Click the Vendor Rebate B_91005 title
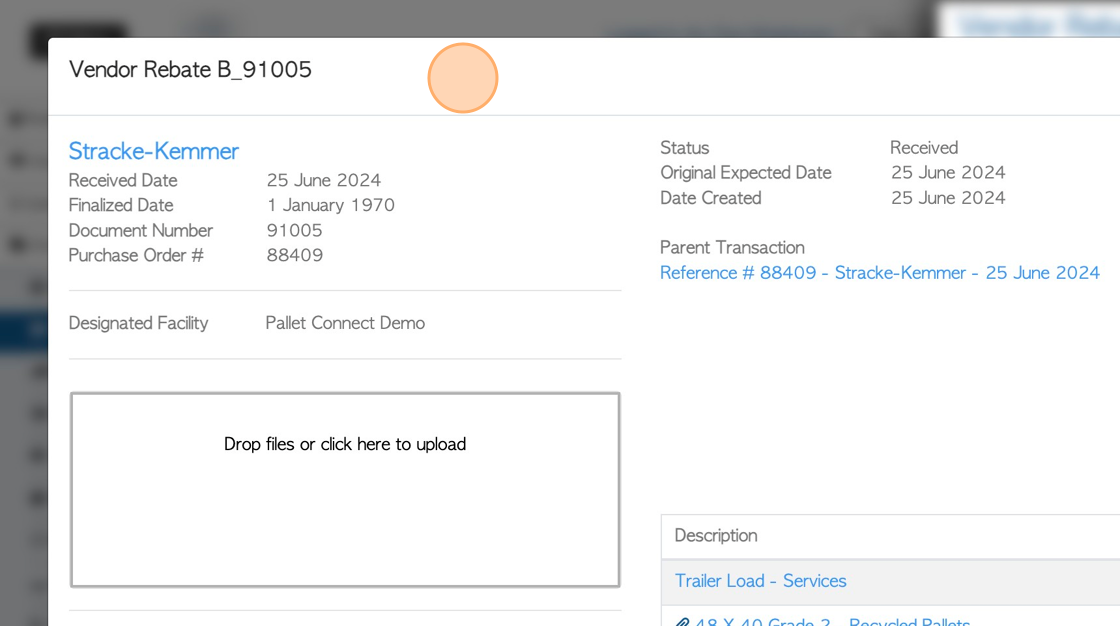Viewport: 1120px width, 626px height. 190,69
